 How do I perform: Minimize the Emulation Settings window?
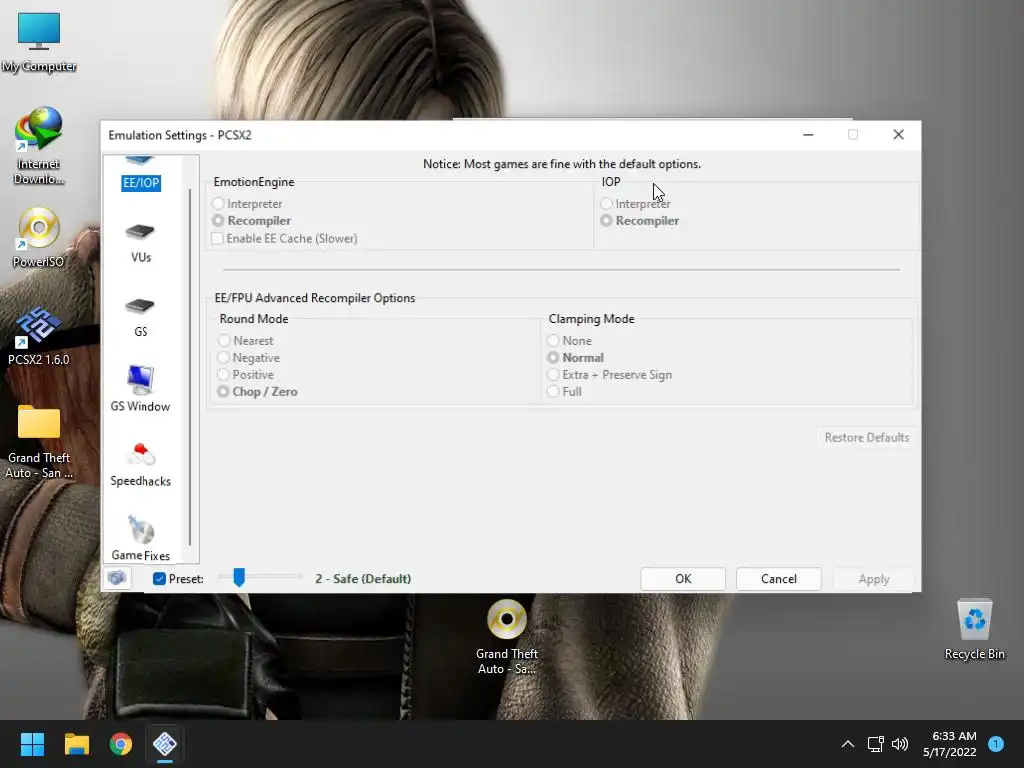click(808, 135)
